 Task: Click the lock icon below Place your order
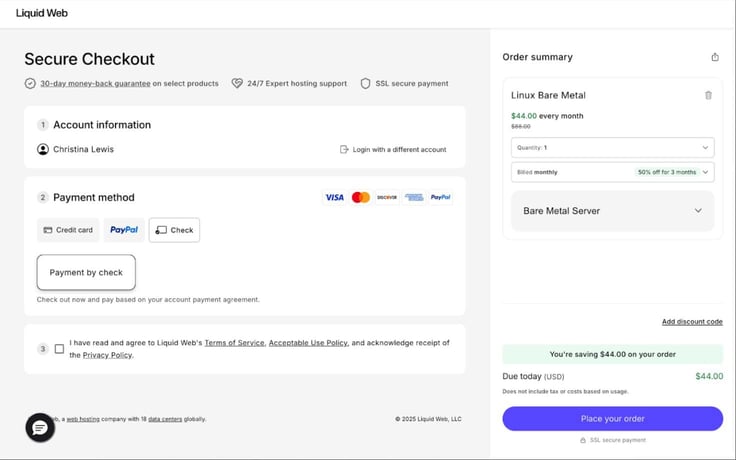coord(583,440)
